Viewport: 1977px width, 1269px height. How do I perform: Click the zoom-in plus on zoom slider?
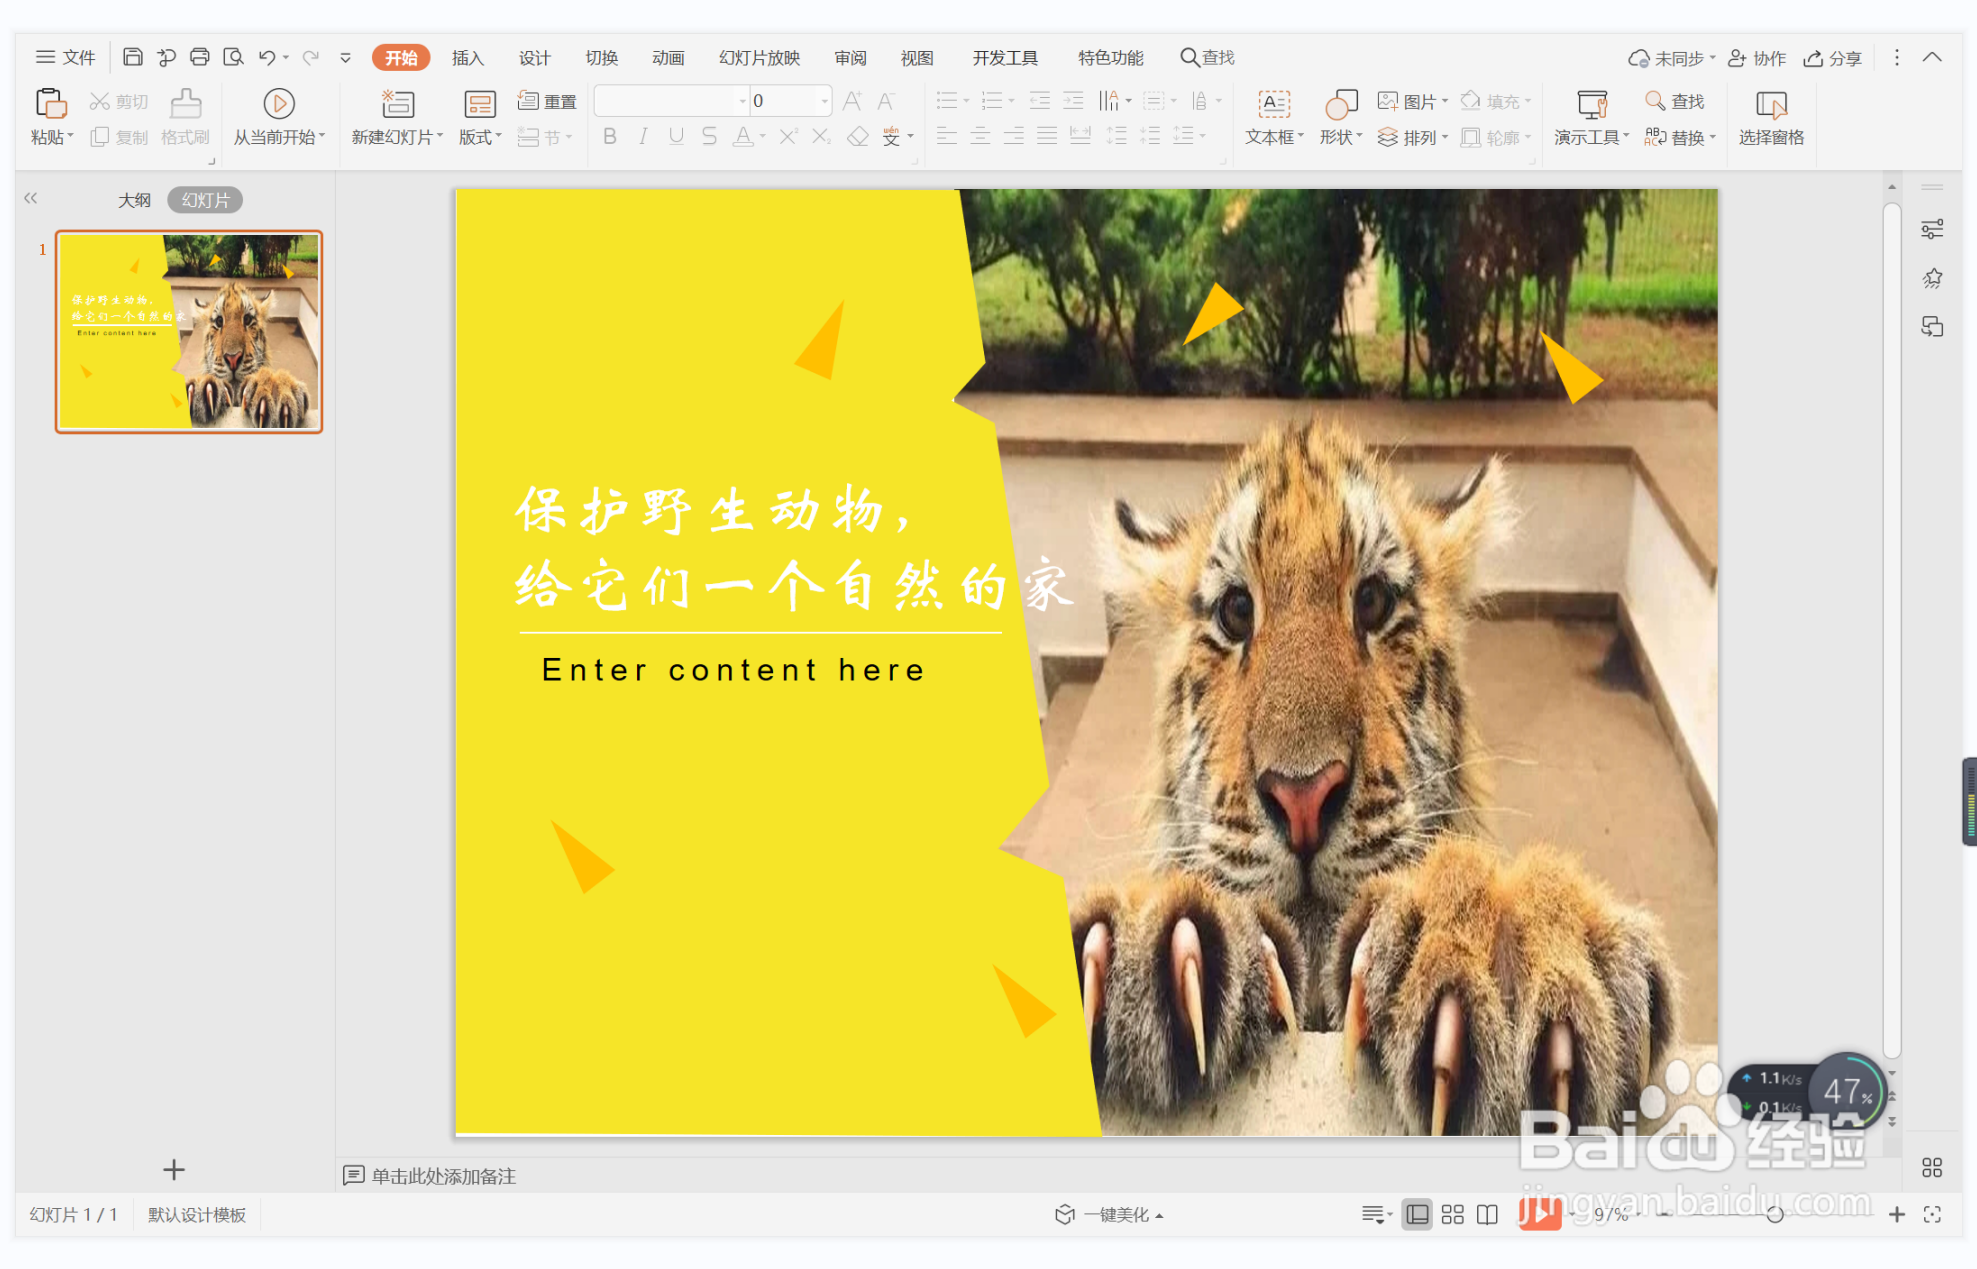pos(1896,1214)
